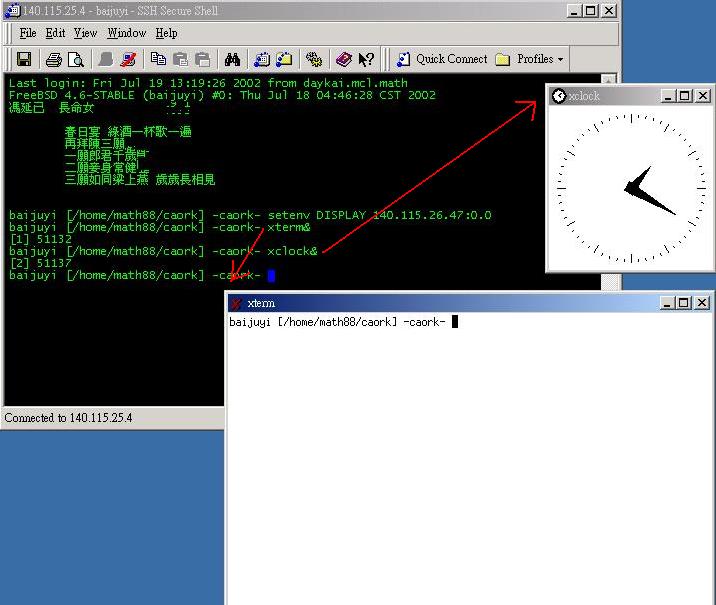The height and width of the screenshot is (605, 716).
Task: Open the Settings icon in the toolbar
Action: [x=314, y=59]
